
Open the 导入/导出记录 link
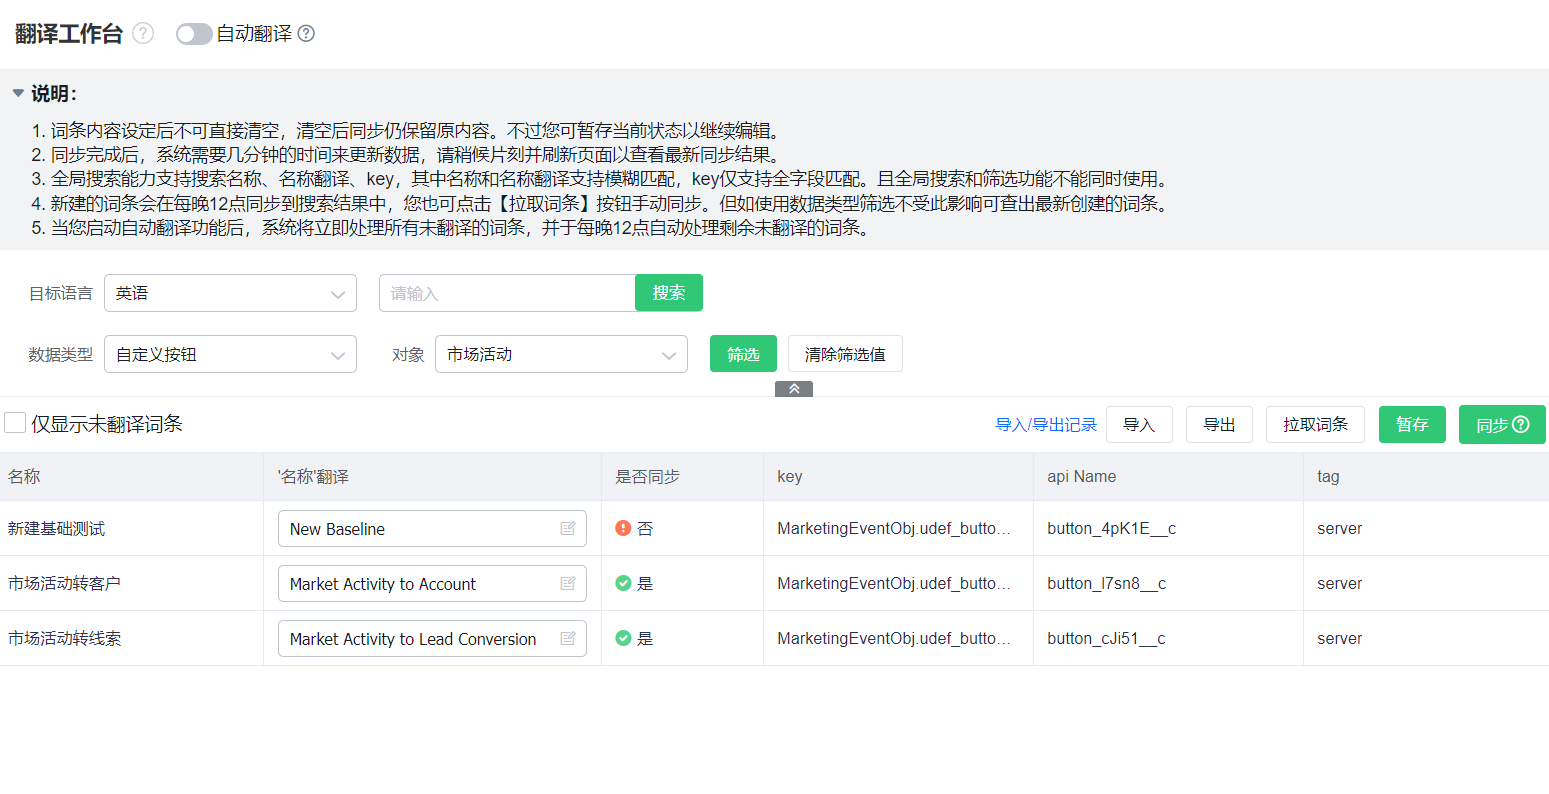(1046, 425)
